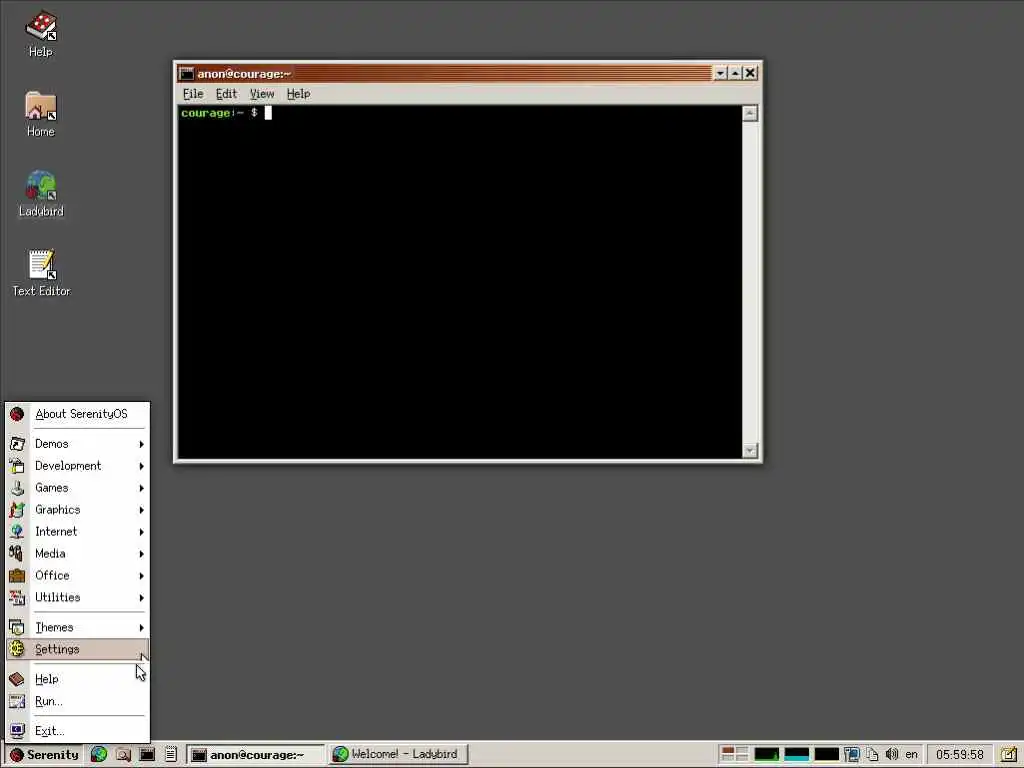
Task: Maximize the Terminal window
Action: [x=735, y=73]
